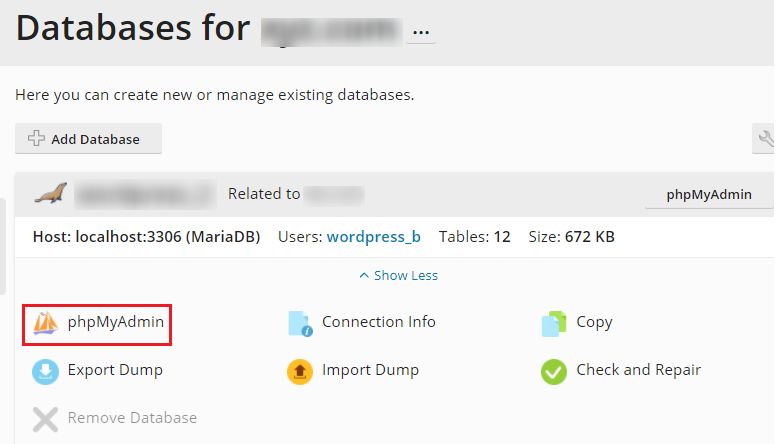778x444 pixels.
Task: Collapse details with Show Less
Action: (398, 275)
